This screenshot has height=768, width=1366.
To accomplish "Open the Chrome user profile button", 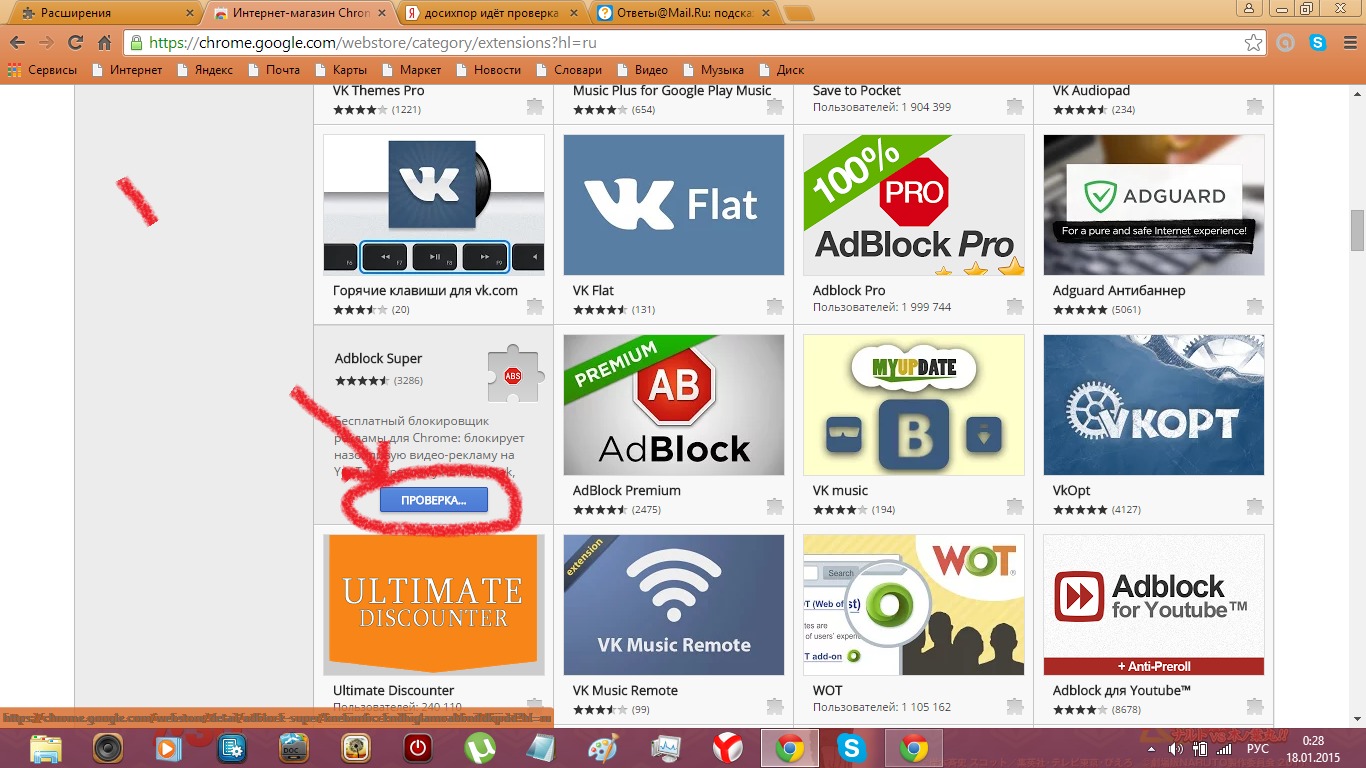I will pos(1249,8).
